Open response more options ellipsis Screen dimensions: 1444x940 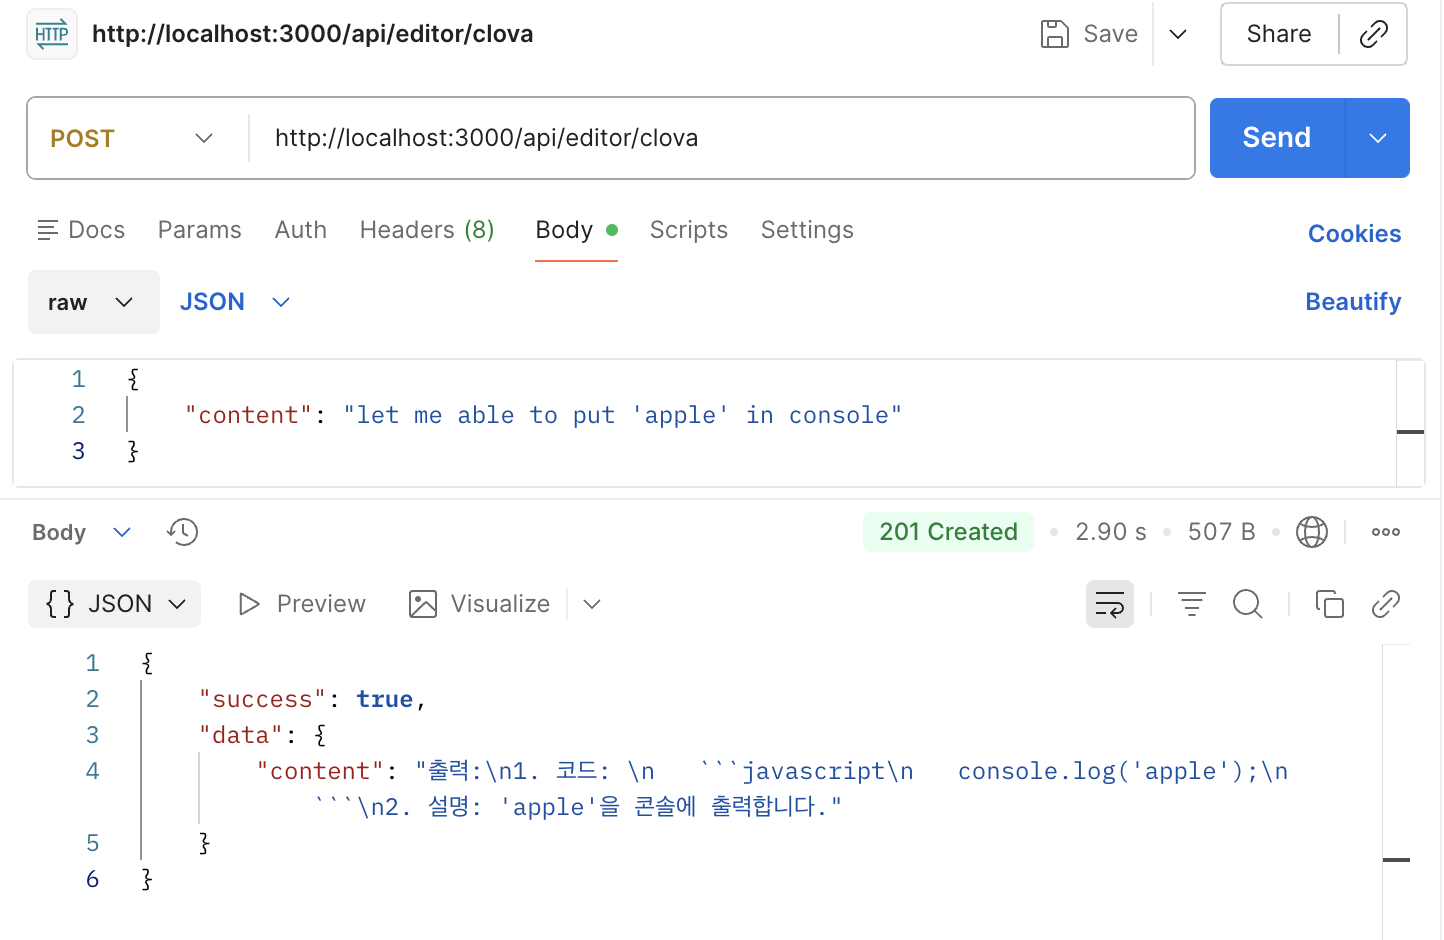pos(1385,532)
